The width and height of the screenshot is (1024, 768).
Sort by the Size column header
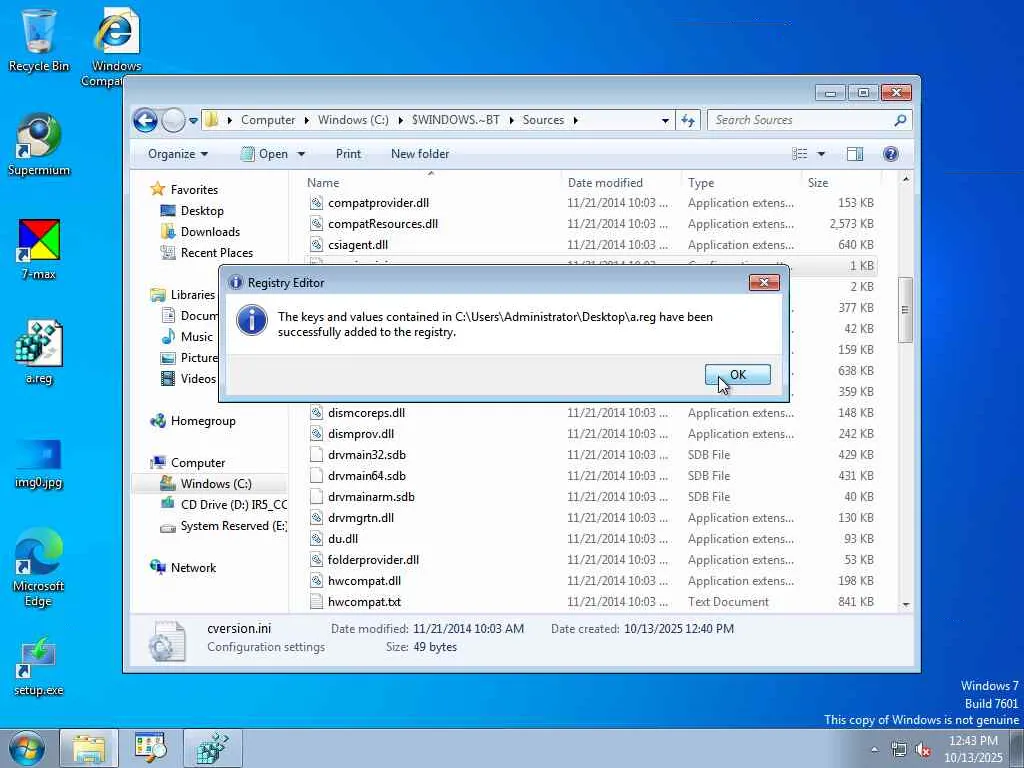tap(840, 183)
